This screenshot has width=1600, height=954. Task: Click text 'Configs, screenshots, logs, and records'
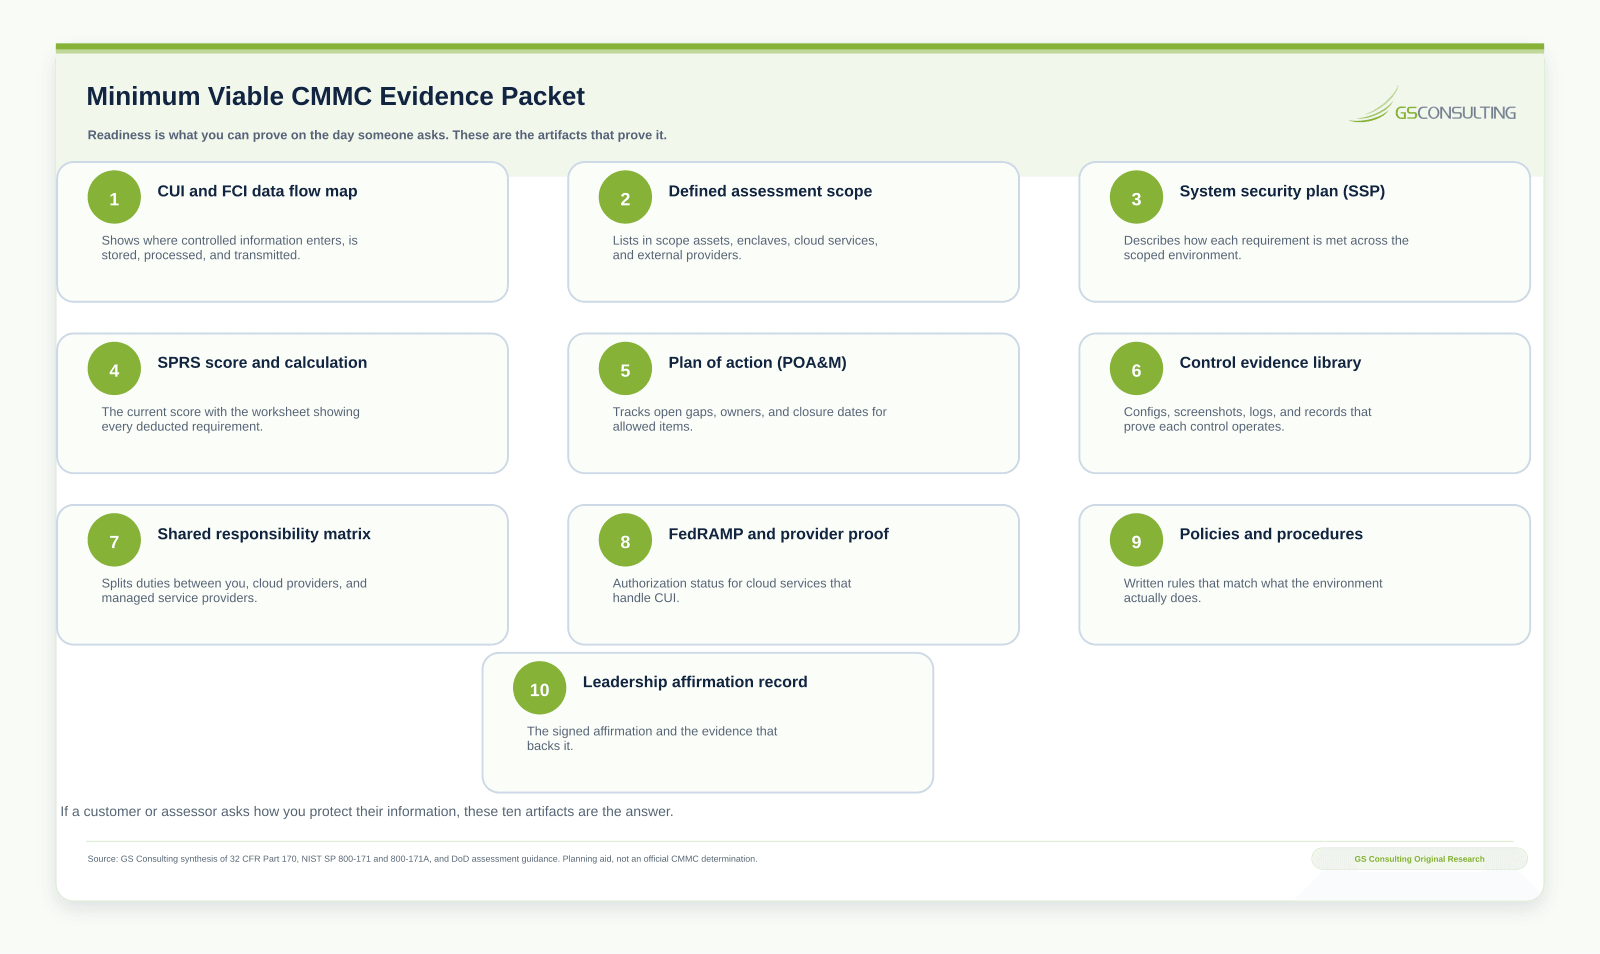tap(1247, 419)
